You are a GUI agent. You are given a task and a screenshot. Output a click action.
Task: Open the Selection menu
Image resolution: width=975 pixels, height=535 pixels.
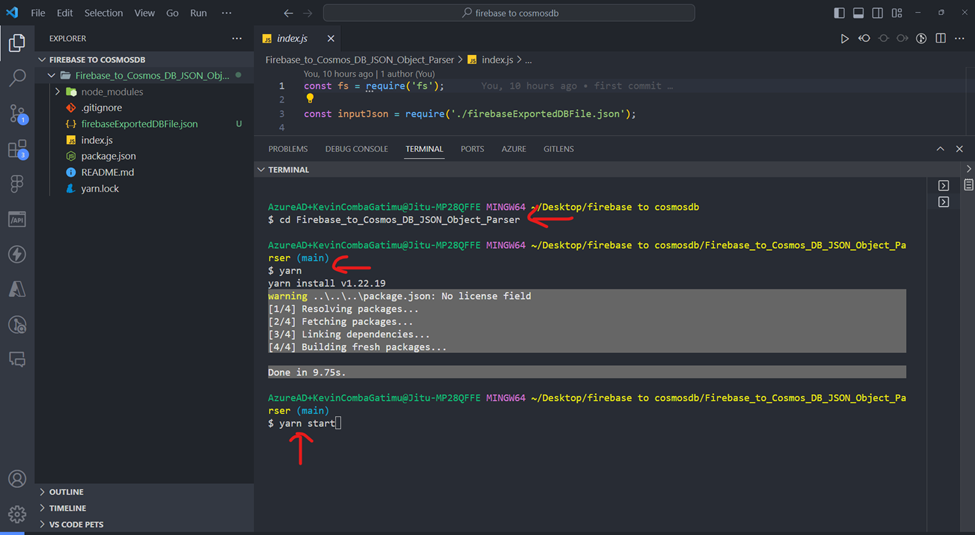pos(103,13)
